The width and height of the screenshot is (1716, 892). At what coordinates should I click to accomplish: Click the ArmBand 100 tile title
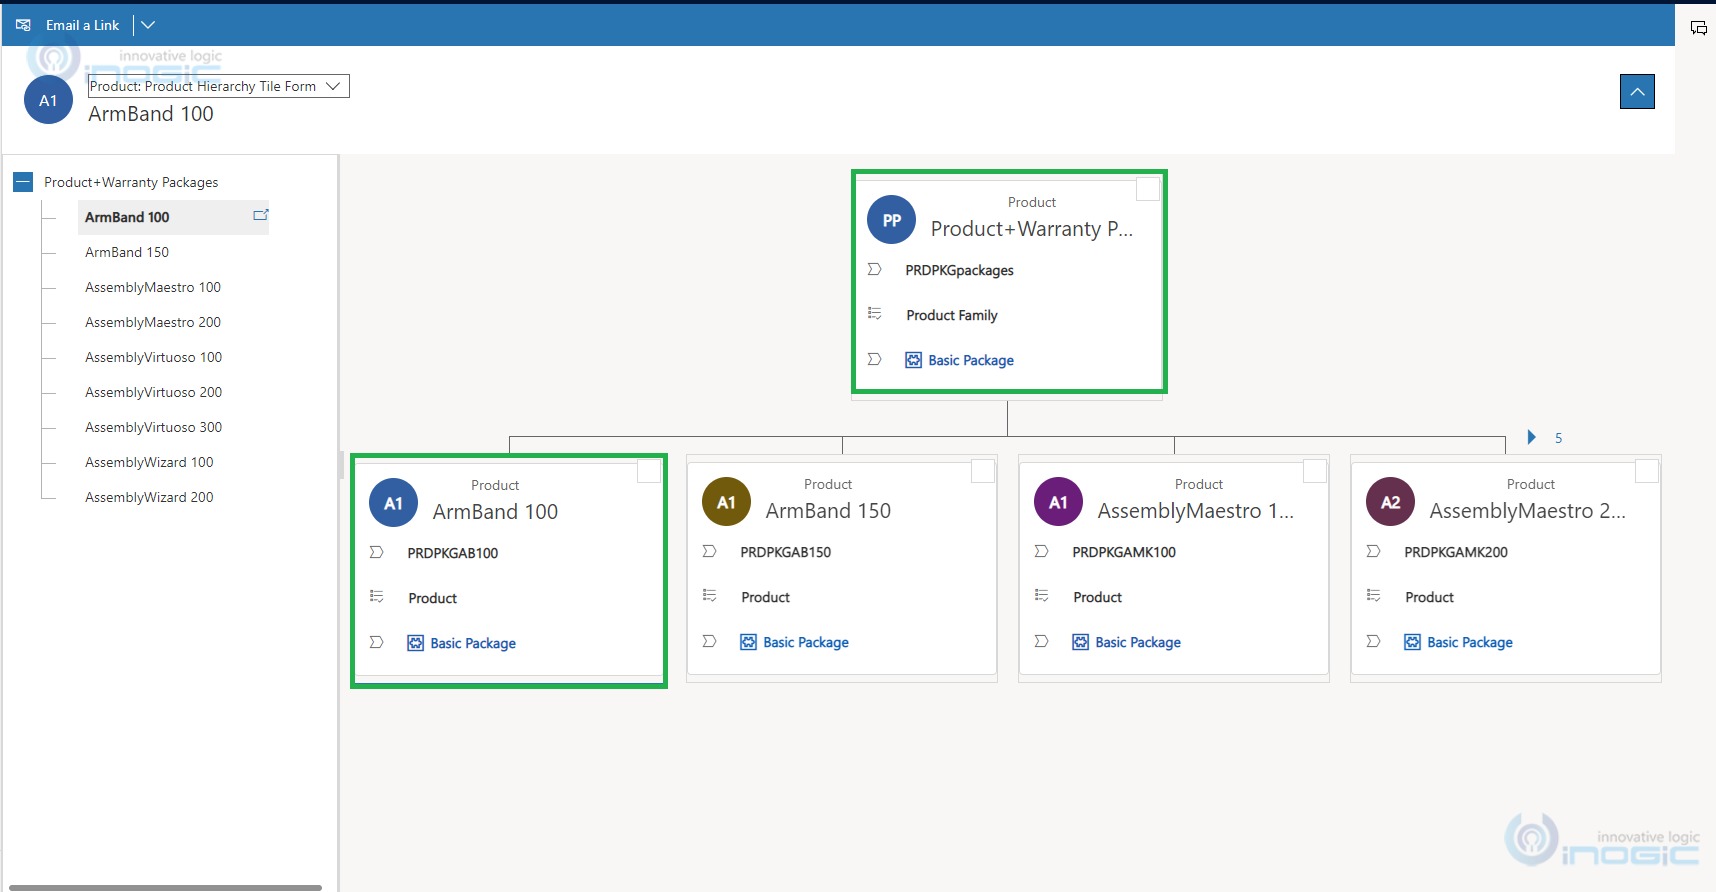(x=495, y=512)
